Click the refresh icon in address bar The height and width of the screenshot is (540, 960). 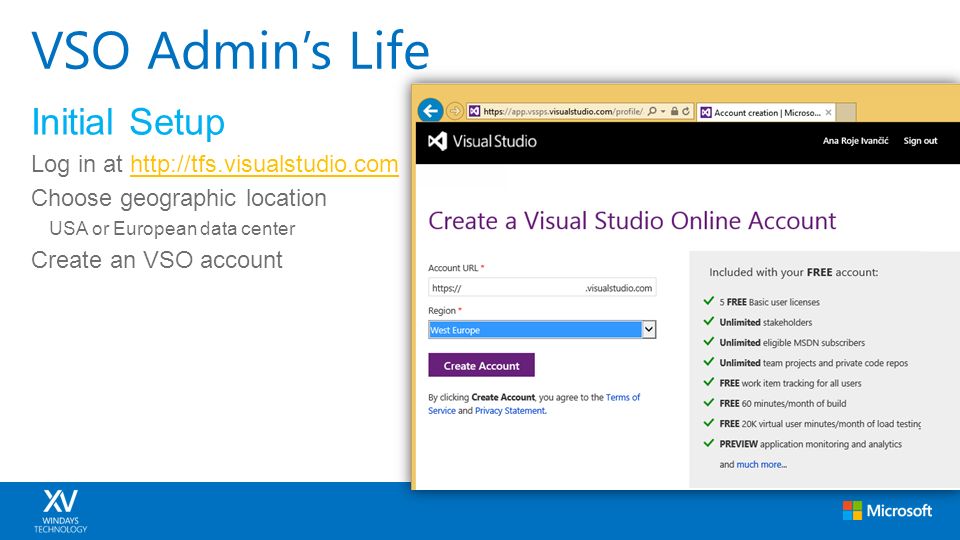tap(686, 111)
